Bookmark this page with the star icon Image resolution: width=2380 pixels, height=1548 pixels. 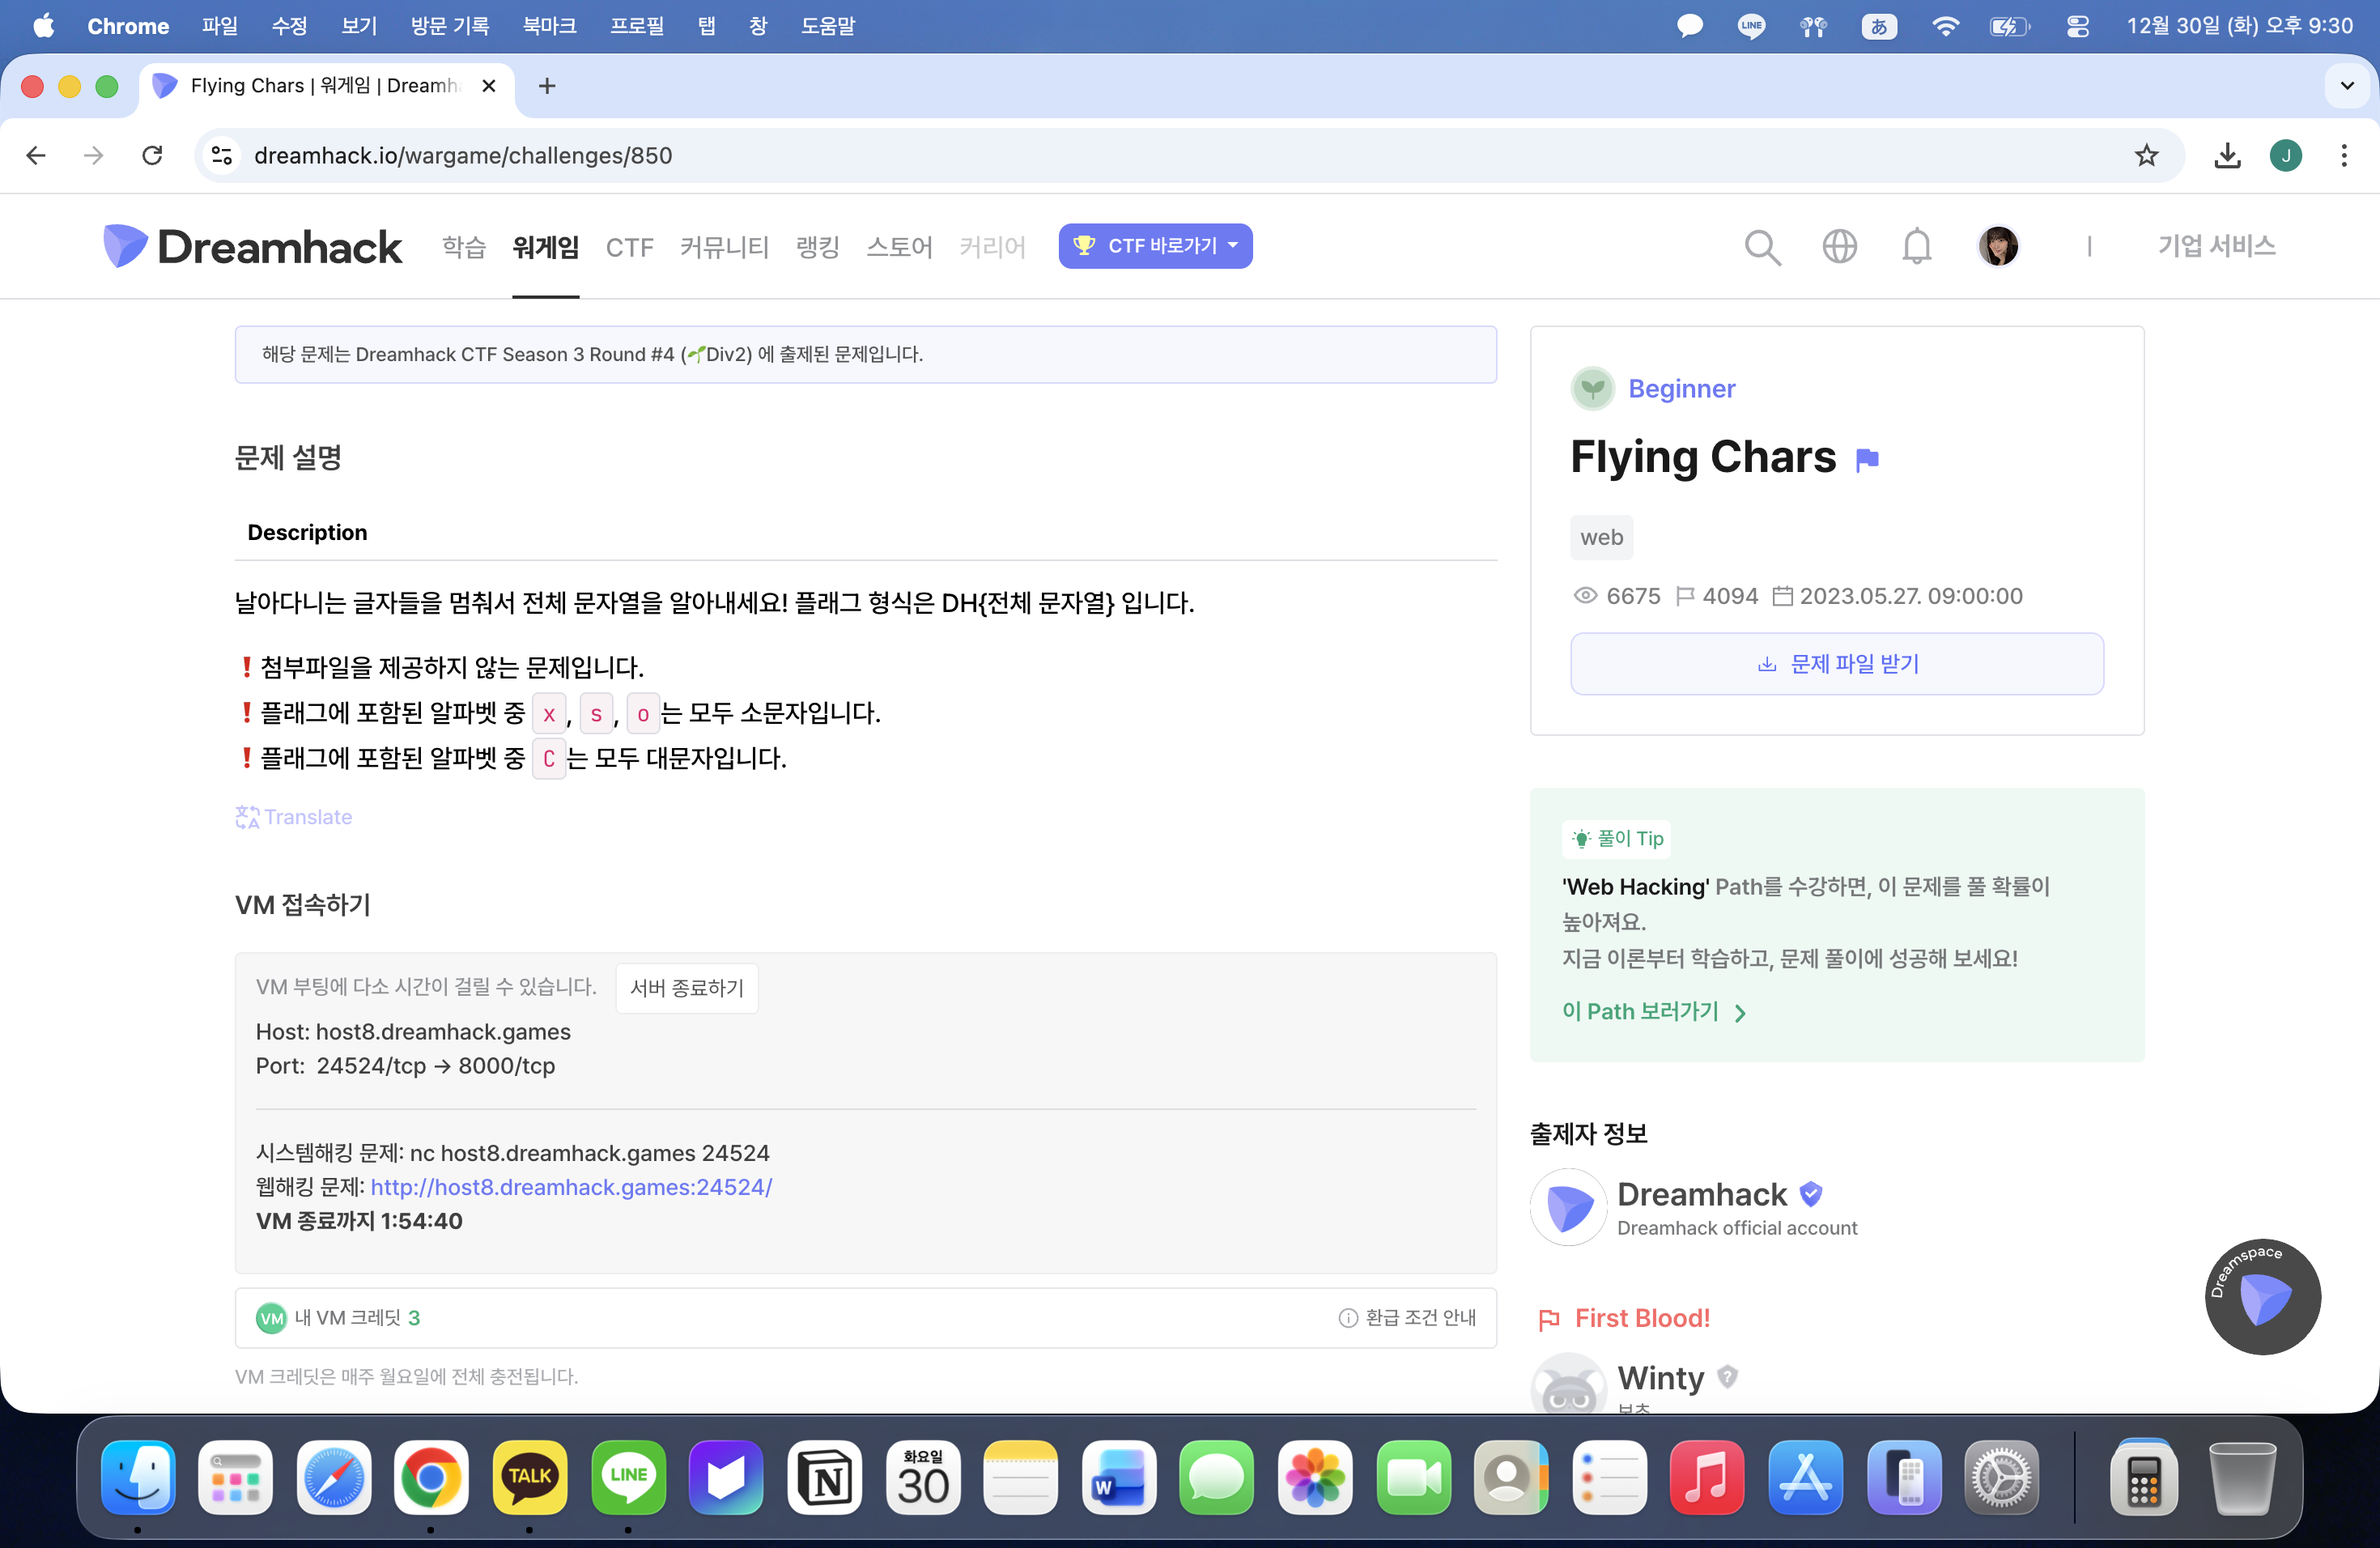[2146, 156]
